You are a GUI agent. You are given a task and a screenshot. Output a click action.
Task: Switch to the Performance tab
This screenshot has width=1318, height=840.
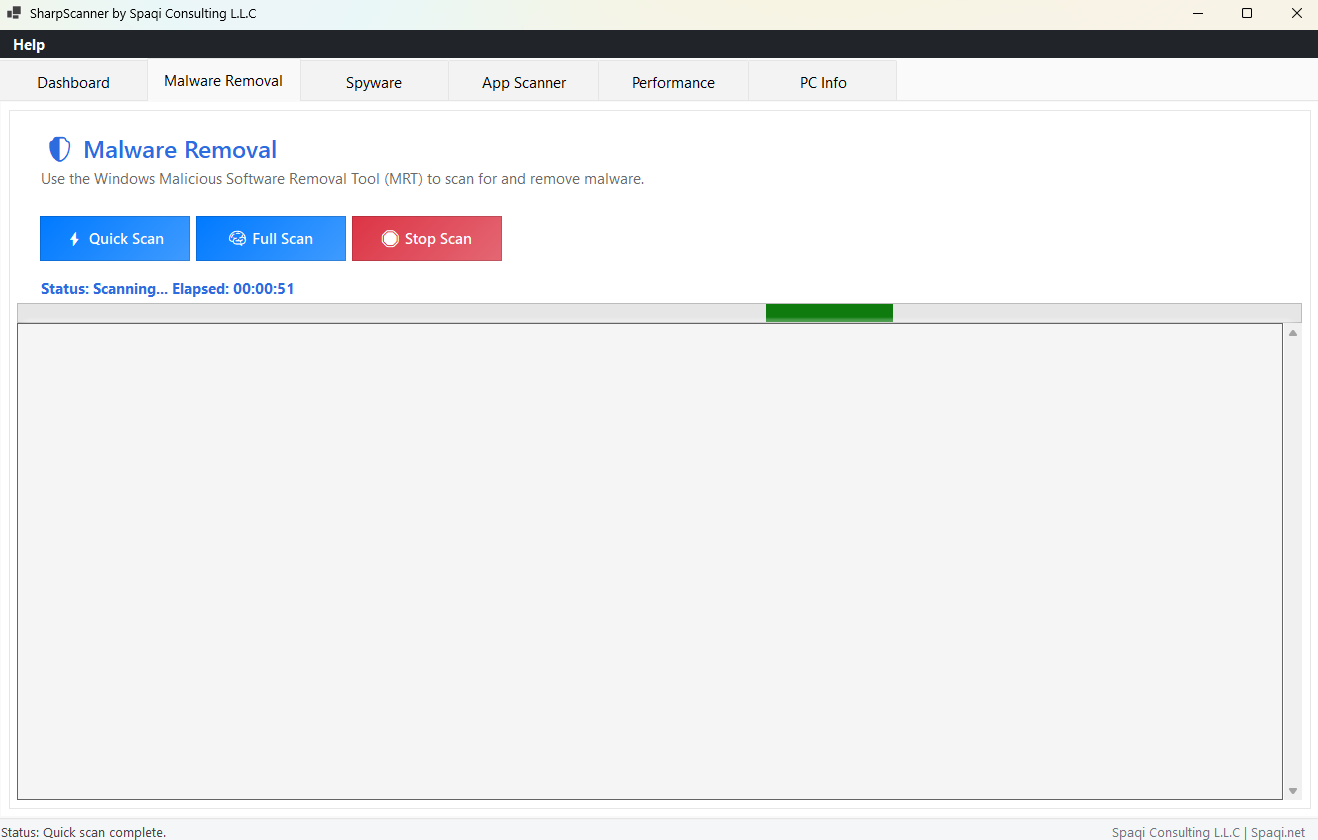coord(673,83)
